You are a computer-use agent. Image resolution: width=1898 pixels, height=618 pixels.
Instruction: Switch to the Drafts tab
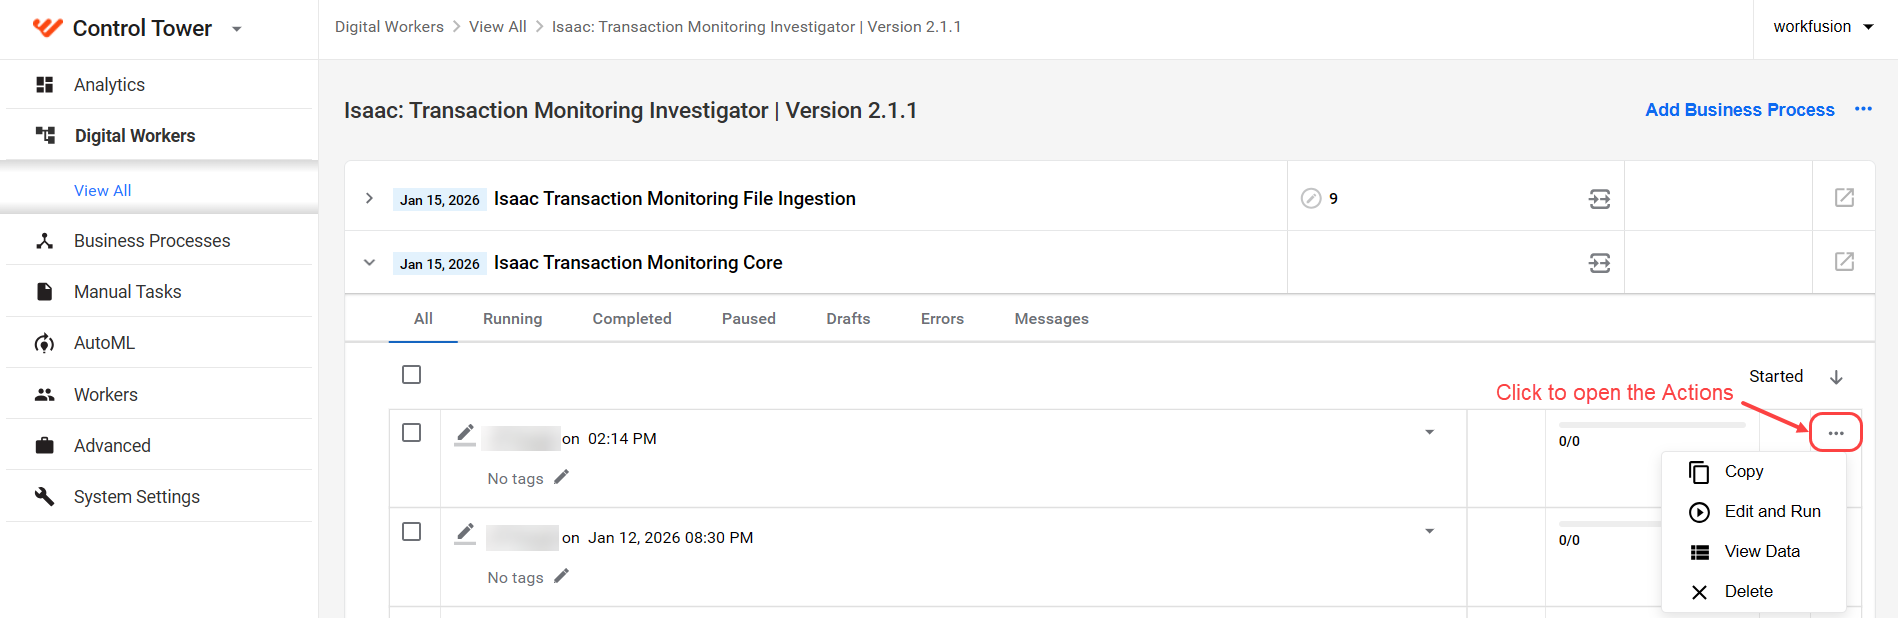848,319
